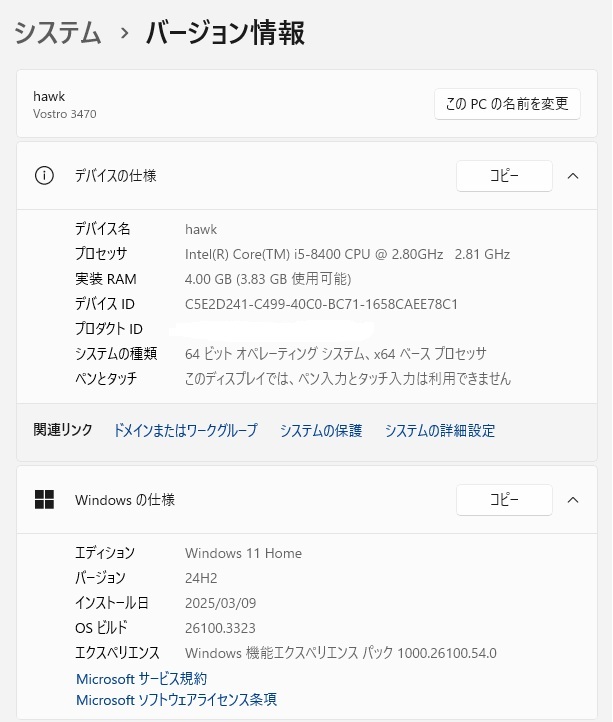The width and height of the screenshot is (613, 722).
Task: Click the この PC の名前を変更 button
Action: (507, 104)
